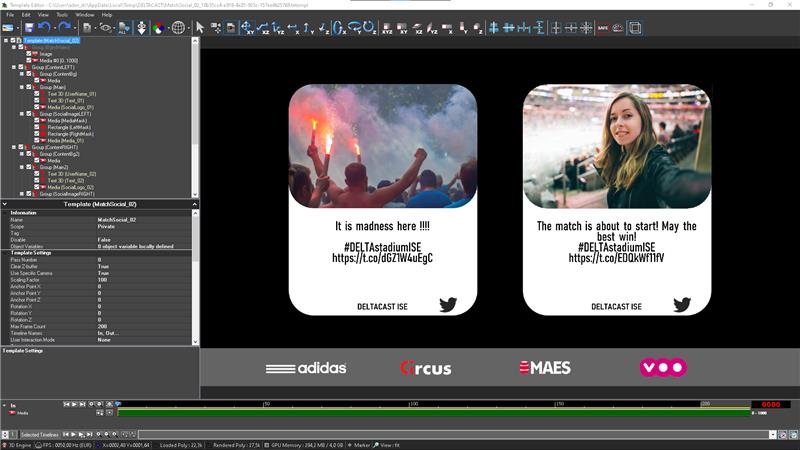
Task: Toggle checkbox for Group (ContentRIGHT)
Action: [21, 147]
